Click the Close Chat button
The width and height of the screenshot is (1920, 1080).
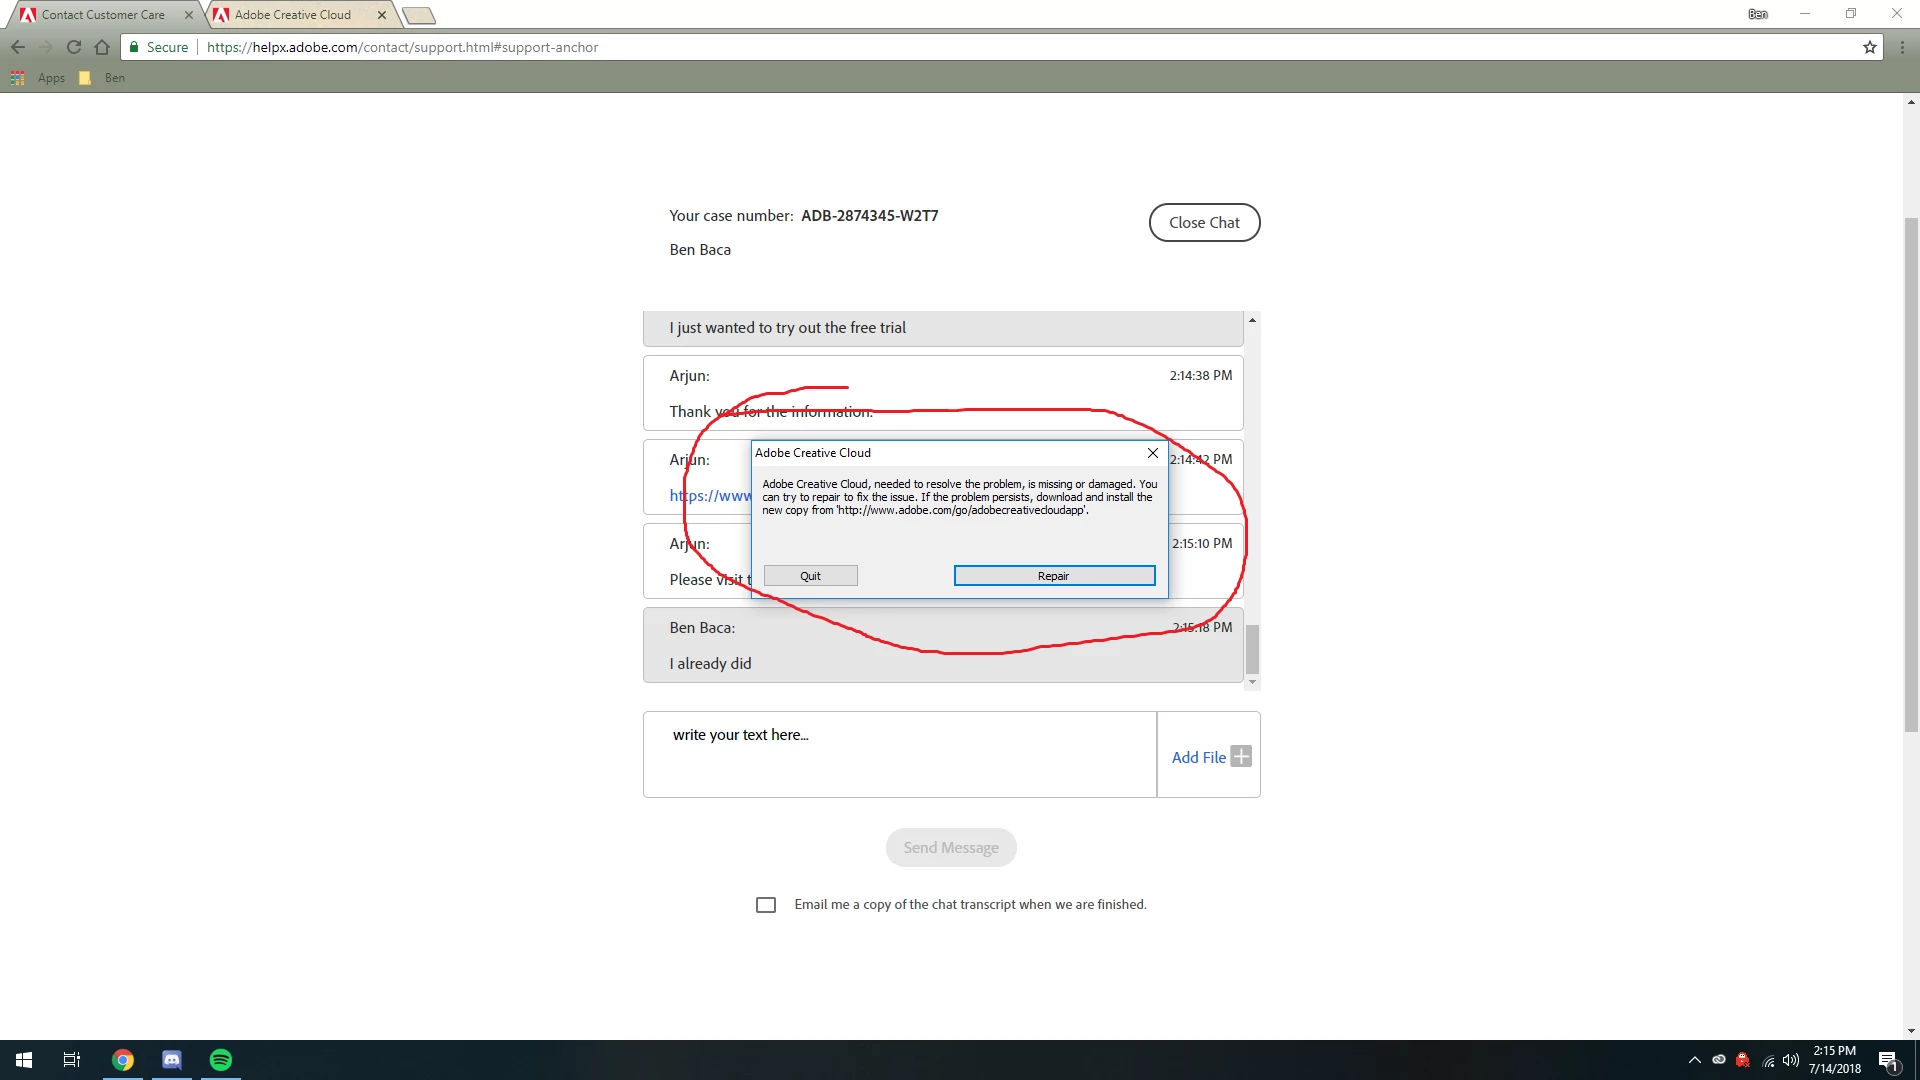coord(1204,223)
